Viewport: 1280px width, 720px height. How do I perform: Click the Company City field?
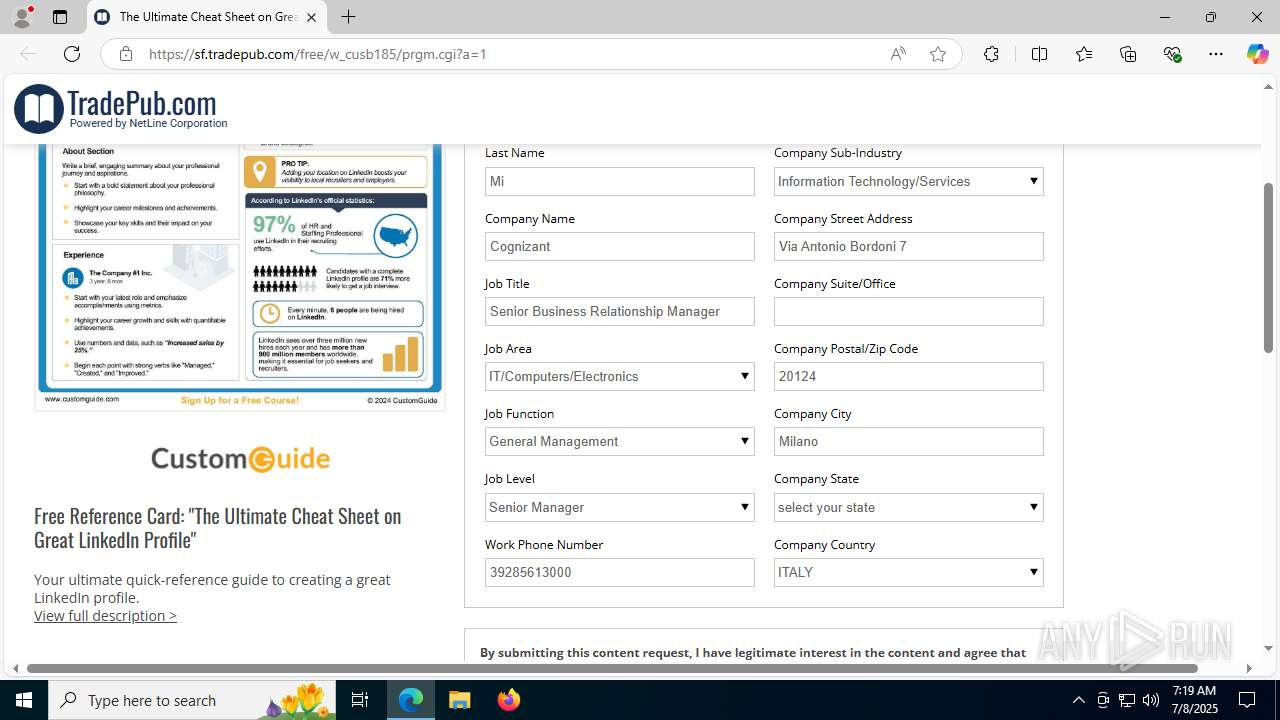(908, 441)
